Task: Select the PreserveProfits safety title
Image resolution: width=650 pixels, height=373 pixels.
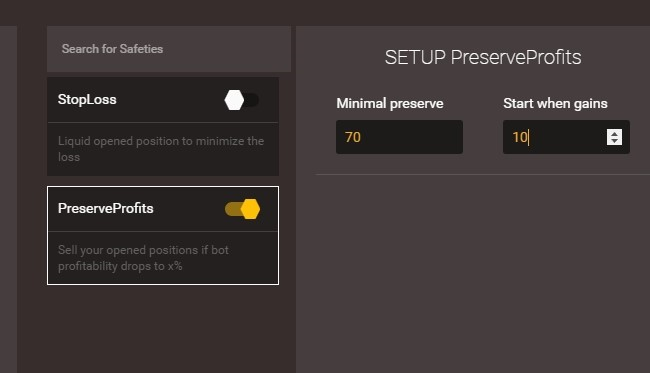Action: tap(106, 208)
